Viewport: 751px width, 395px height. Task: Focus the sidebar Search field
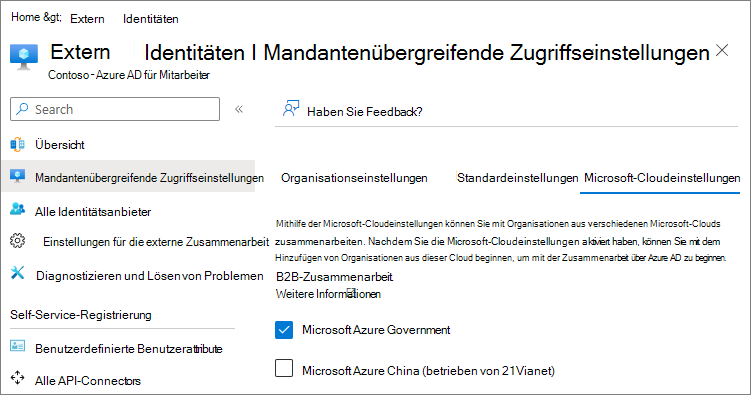115,109
